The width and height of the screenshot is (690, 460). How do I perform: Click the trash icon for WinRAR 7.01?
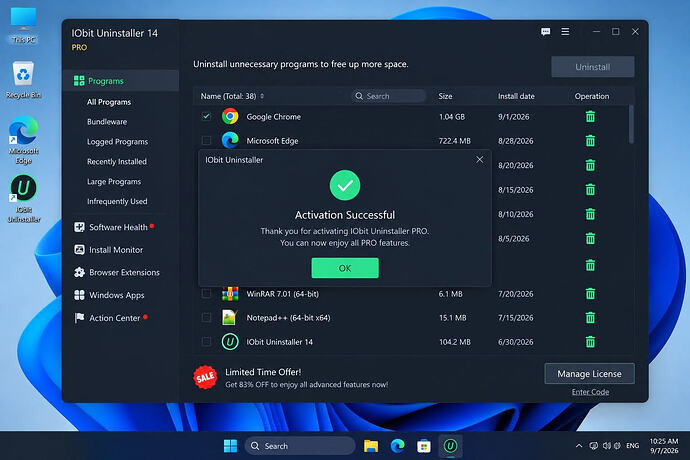tap(590, 294)
